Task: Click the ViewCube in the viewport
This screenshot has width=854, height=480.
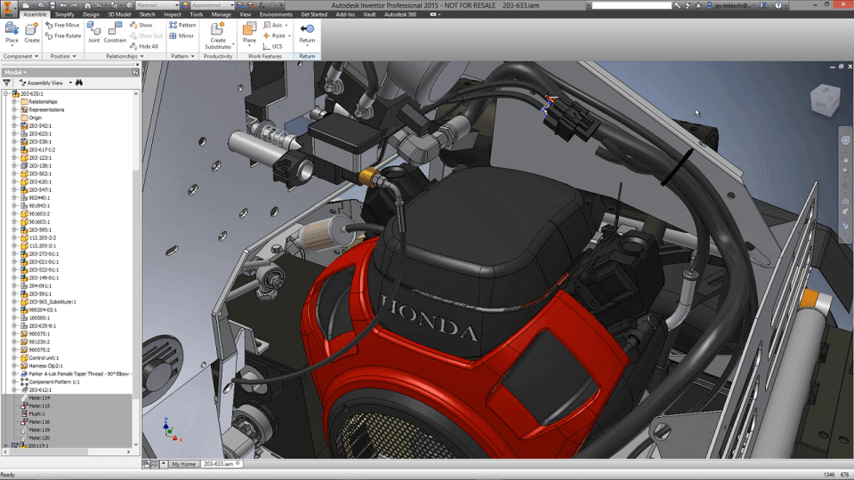Action: (x=825, y=100)
